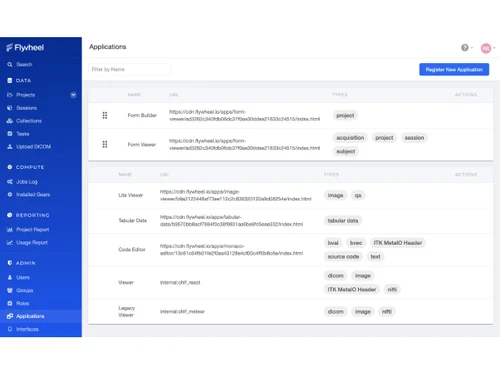Click the Form Viewer drag handle
Screen dimensions: 500x375
(105, 144)
